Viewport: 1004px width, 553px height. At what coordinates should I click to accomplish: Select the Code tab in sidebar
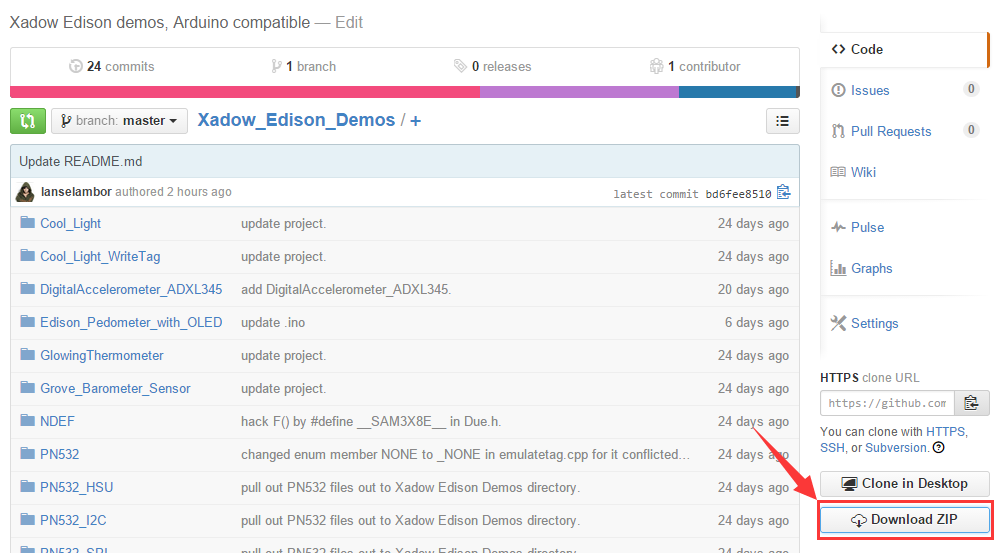[903, 49]
